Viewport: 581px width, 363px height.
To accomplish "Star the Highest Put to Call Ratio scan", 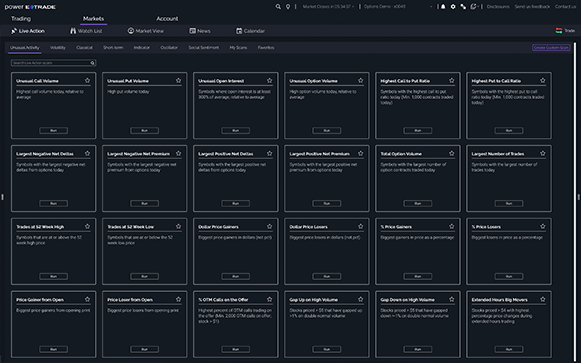I will point(543,80).
